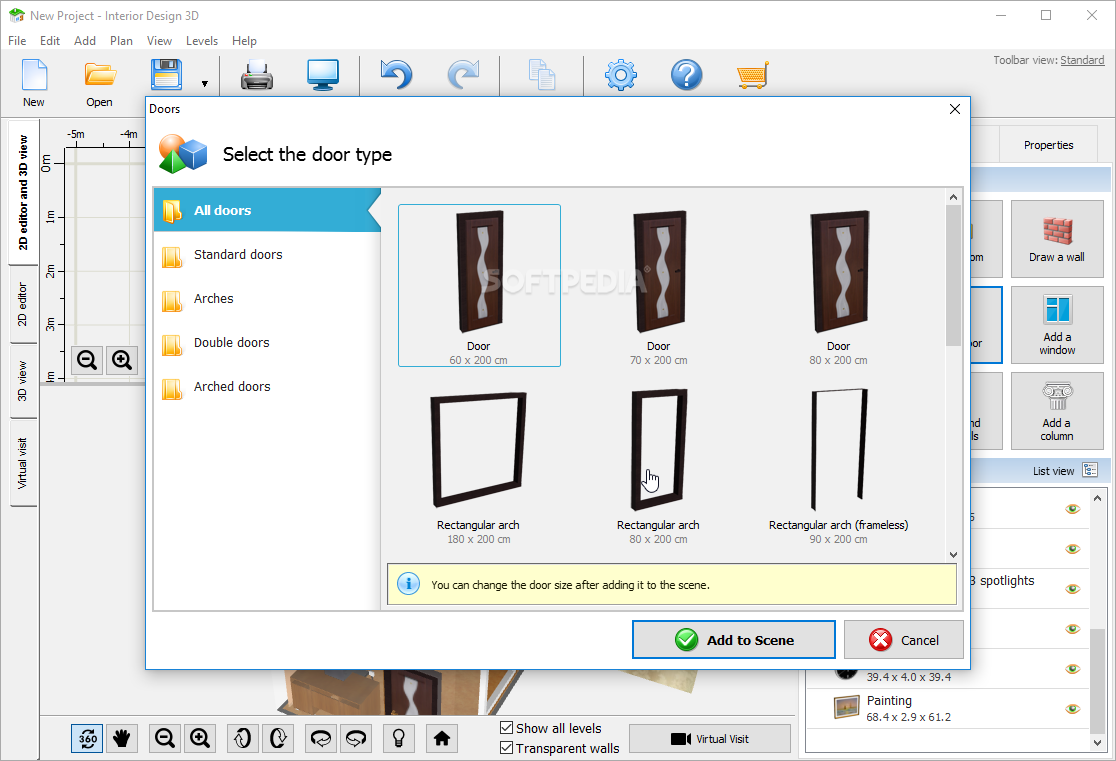Zoom in on the 2D plan

tap(122, 360)
